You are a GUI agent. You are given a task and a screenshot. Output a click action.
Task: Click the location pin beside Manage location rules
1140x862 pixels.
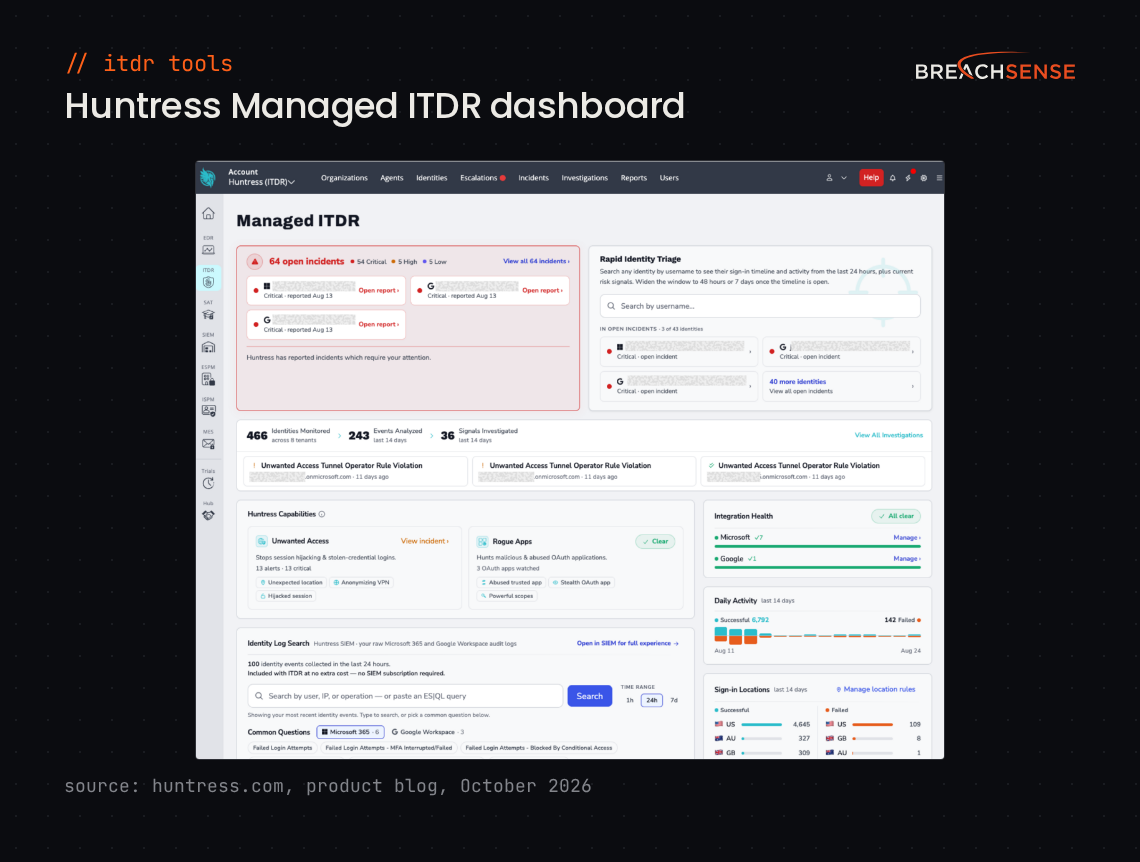(x=838, y=689)
